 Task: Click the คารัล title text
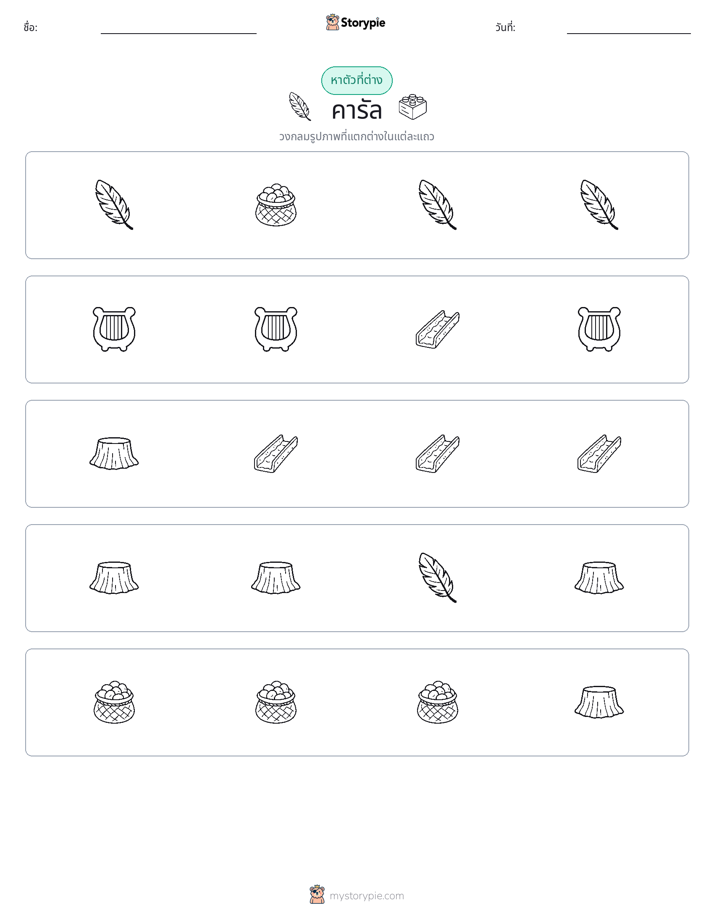pos(356,110)
